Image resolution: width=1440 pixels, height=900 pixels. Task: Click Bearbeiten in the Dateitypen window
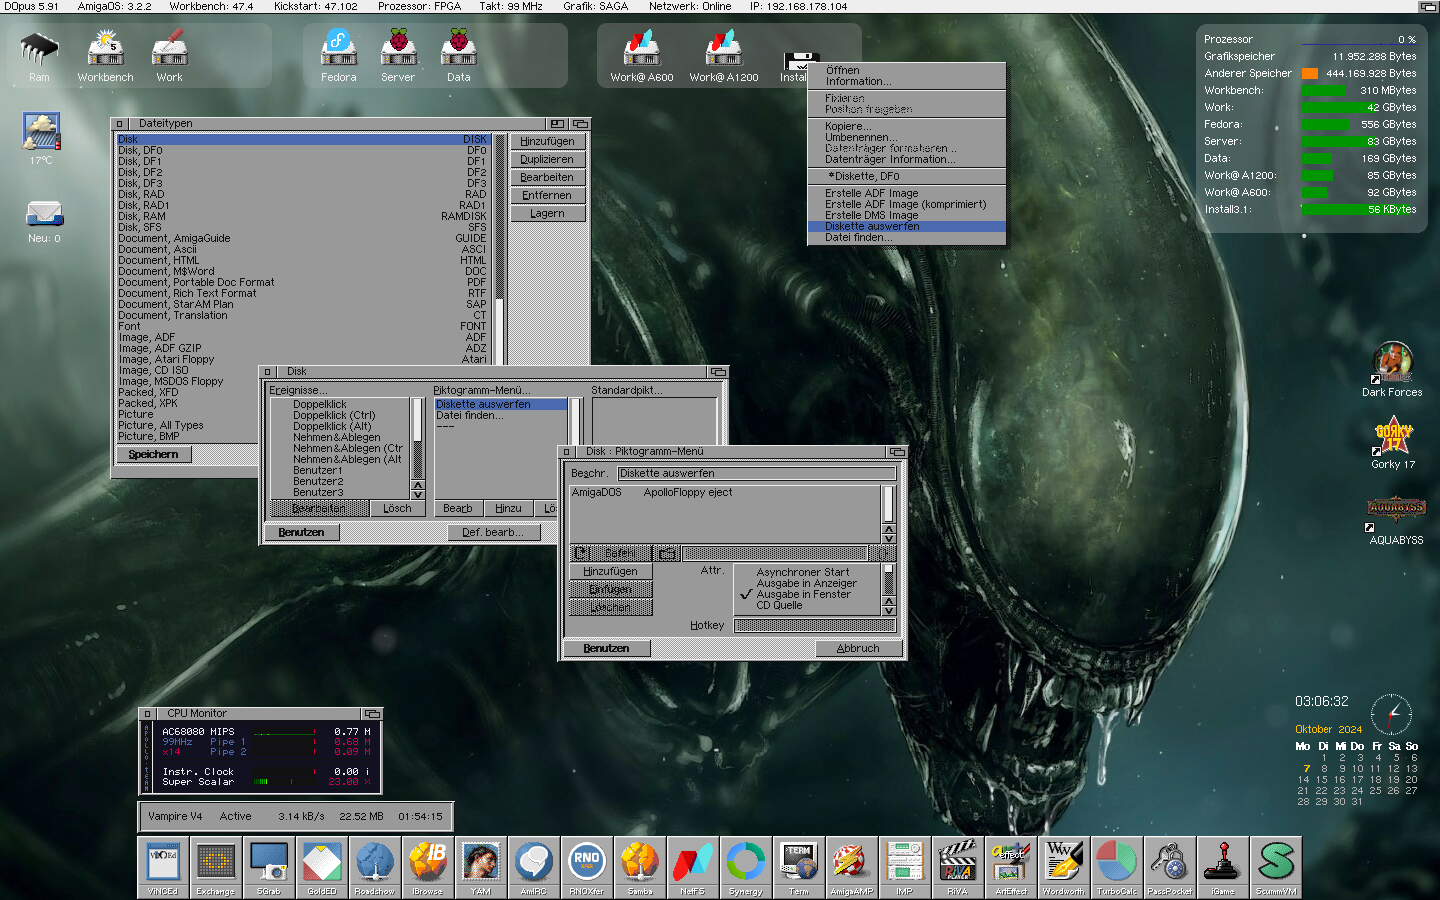click(547, 178)
